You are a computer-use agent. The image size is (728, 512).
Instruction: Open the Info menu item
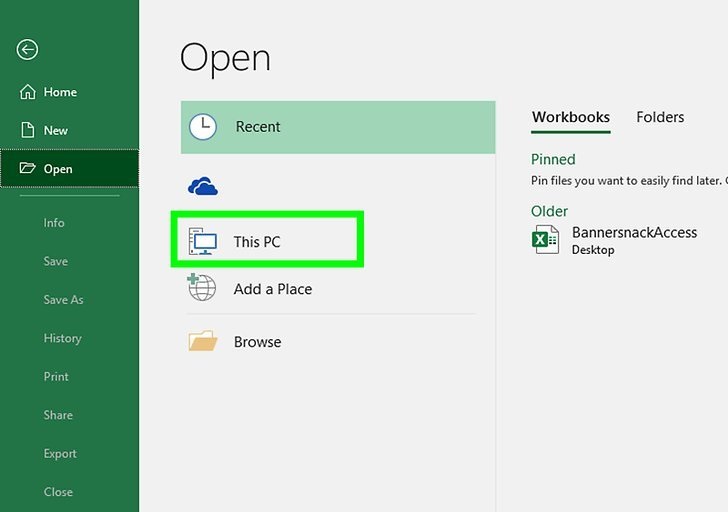point(54,223)
